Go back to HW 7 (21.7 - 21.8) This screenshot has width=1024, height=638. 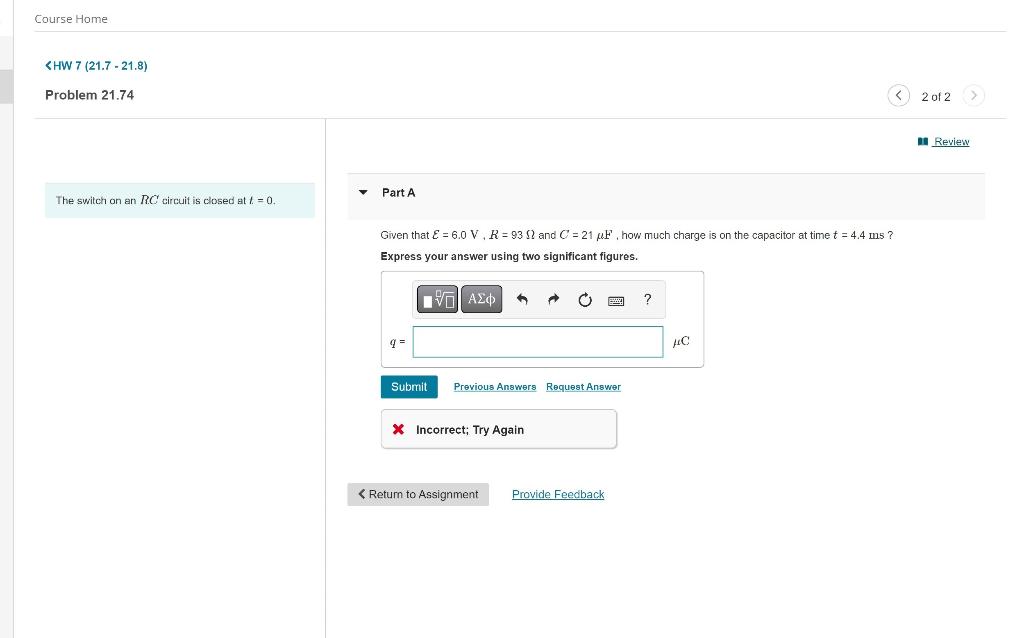[x=96, y=65]
